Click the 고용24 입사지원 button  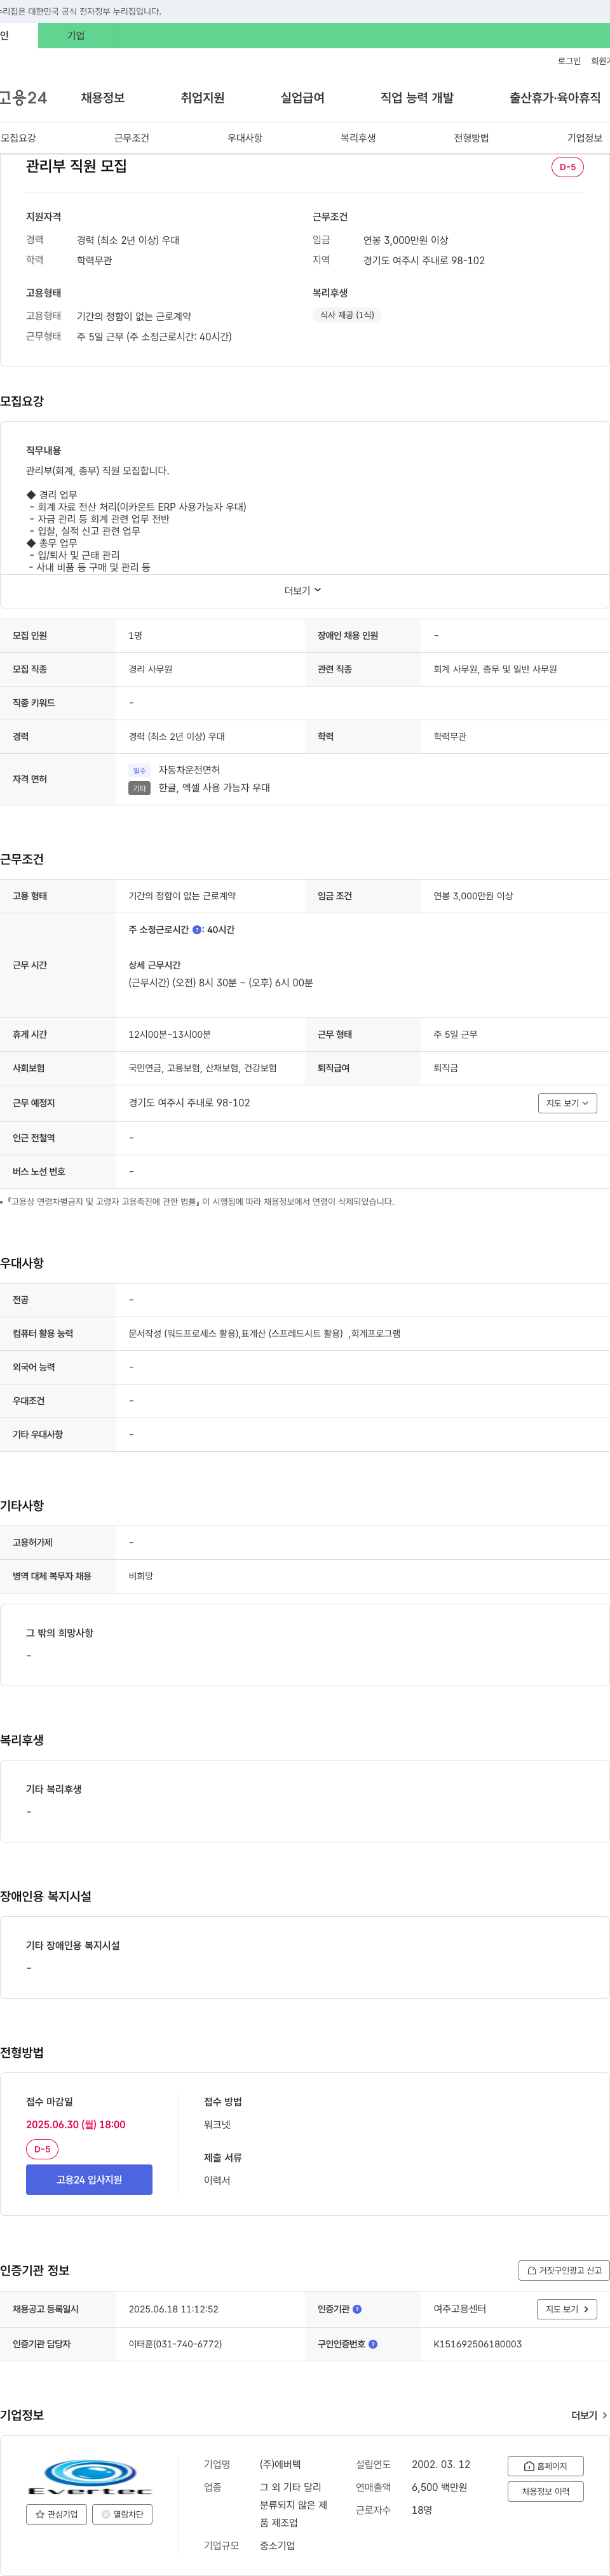coord(89,2180)
